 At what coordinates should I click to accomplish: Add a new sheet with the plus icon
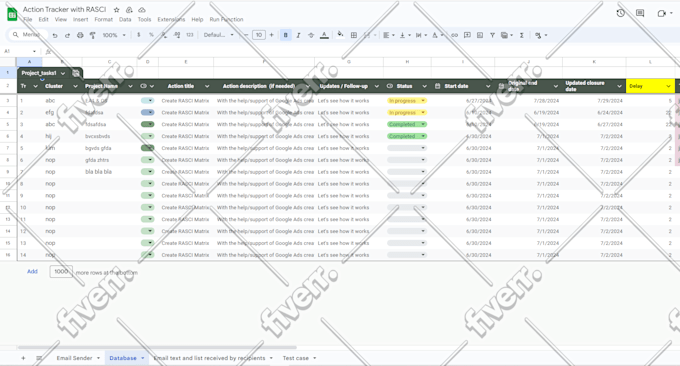(x=23, y=358)
